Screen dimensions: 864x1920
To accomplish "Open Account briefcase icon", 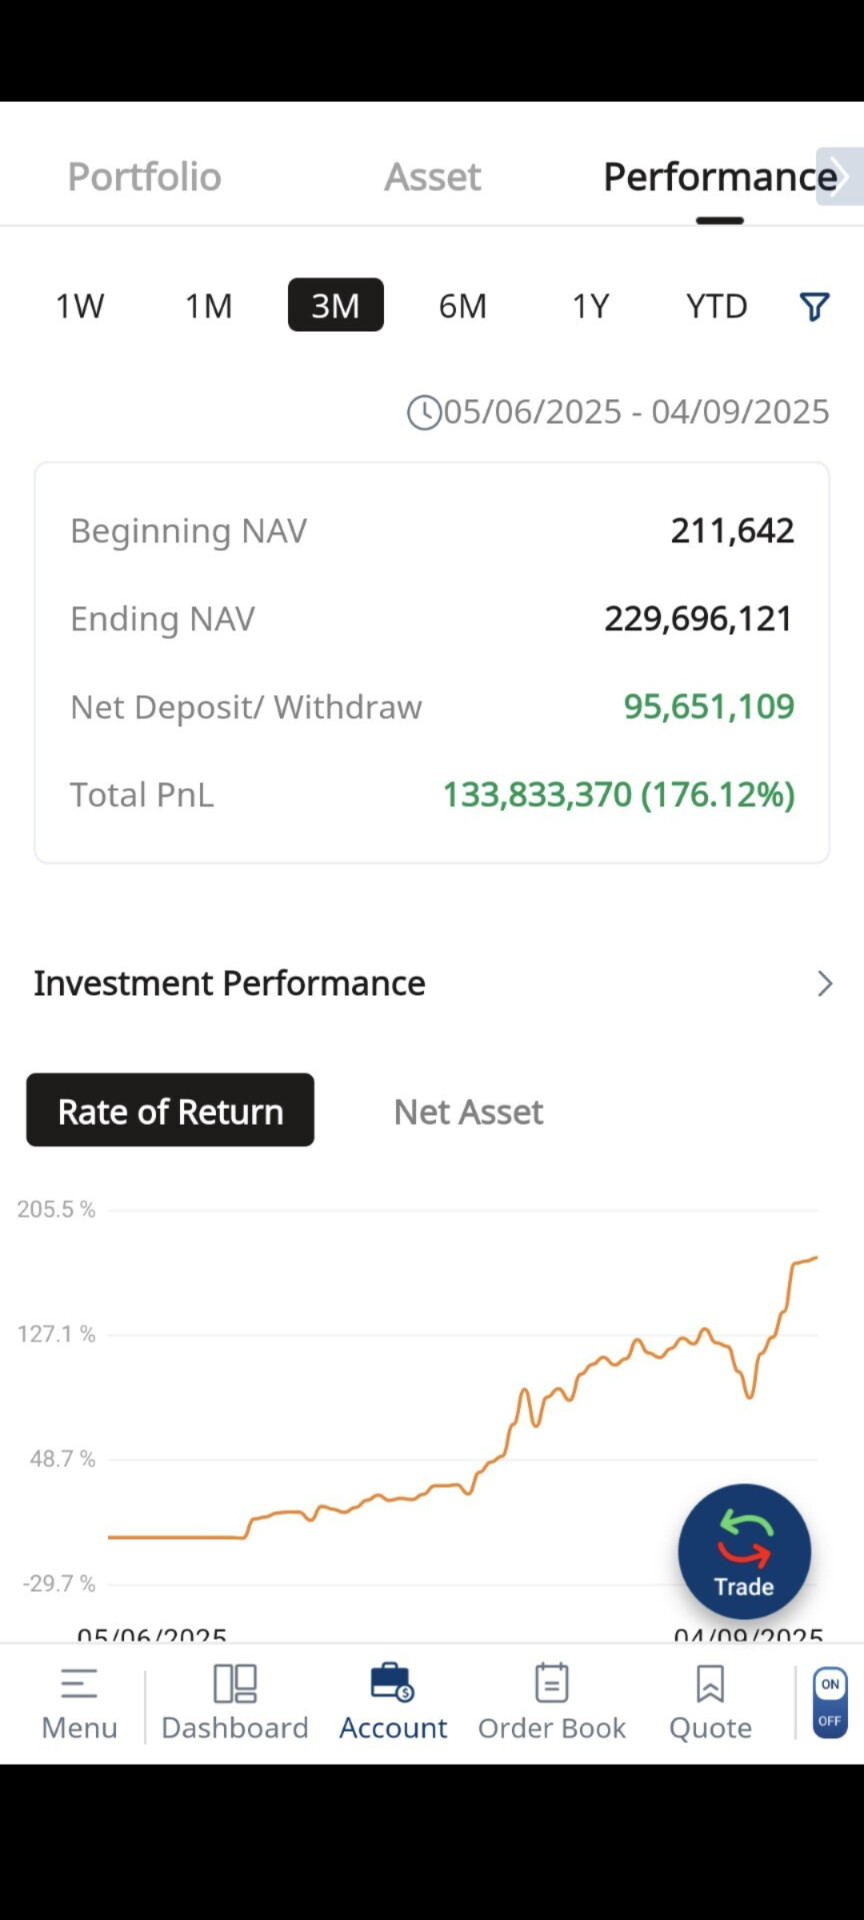I will pyautogui.click(x=392, y=1683).
